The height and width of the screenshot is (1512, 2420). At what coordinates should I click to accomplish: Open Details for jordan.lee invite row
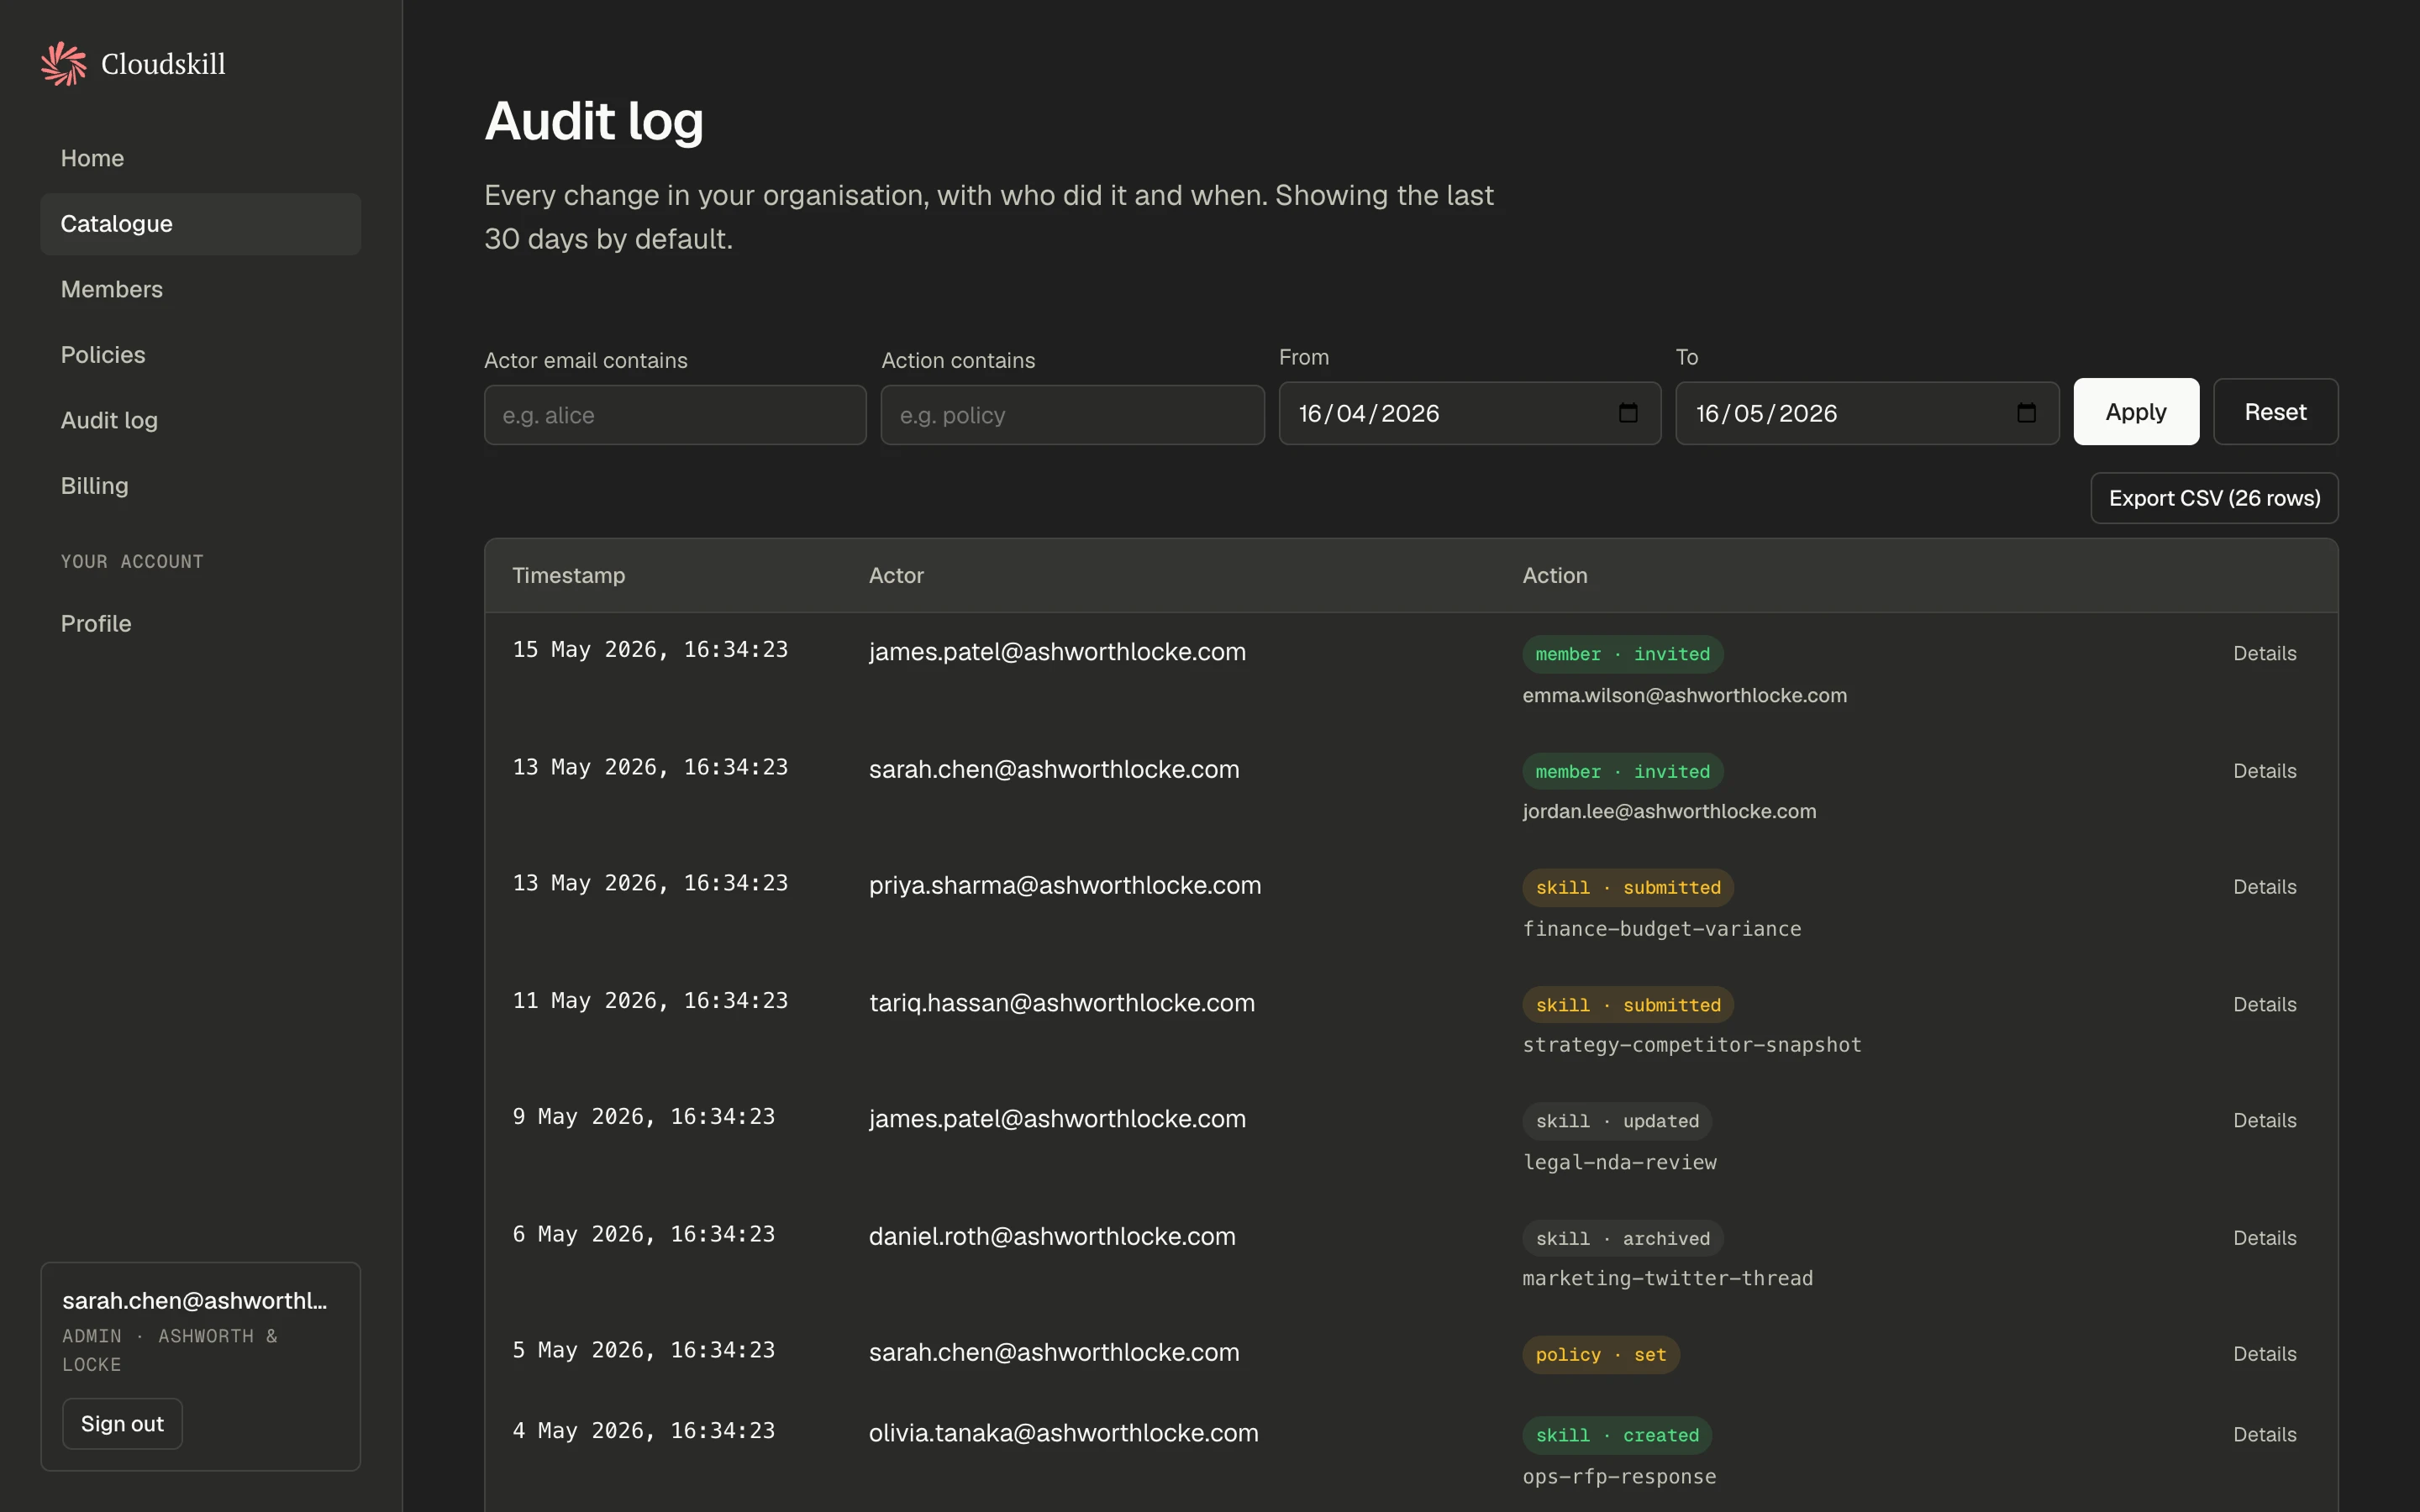(x=2265, y=771)
